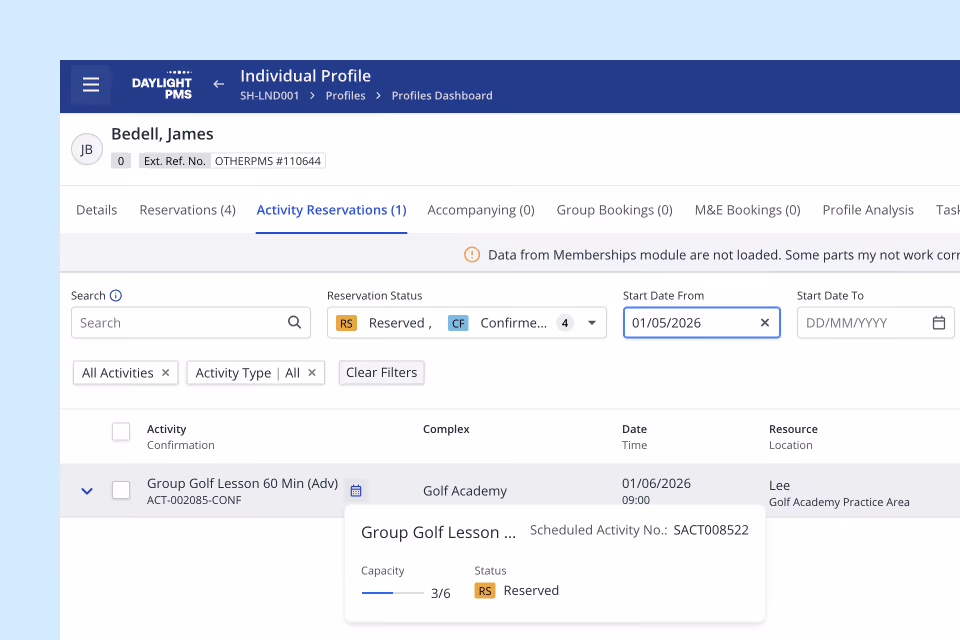Click the back arrow beside Individual Profile
960x640 pixels.
click(219, 85)
